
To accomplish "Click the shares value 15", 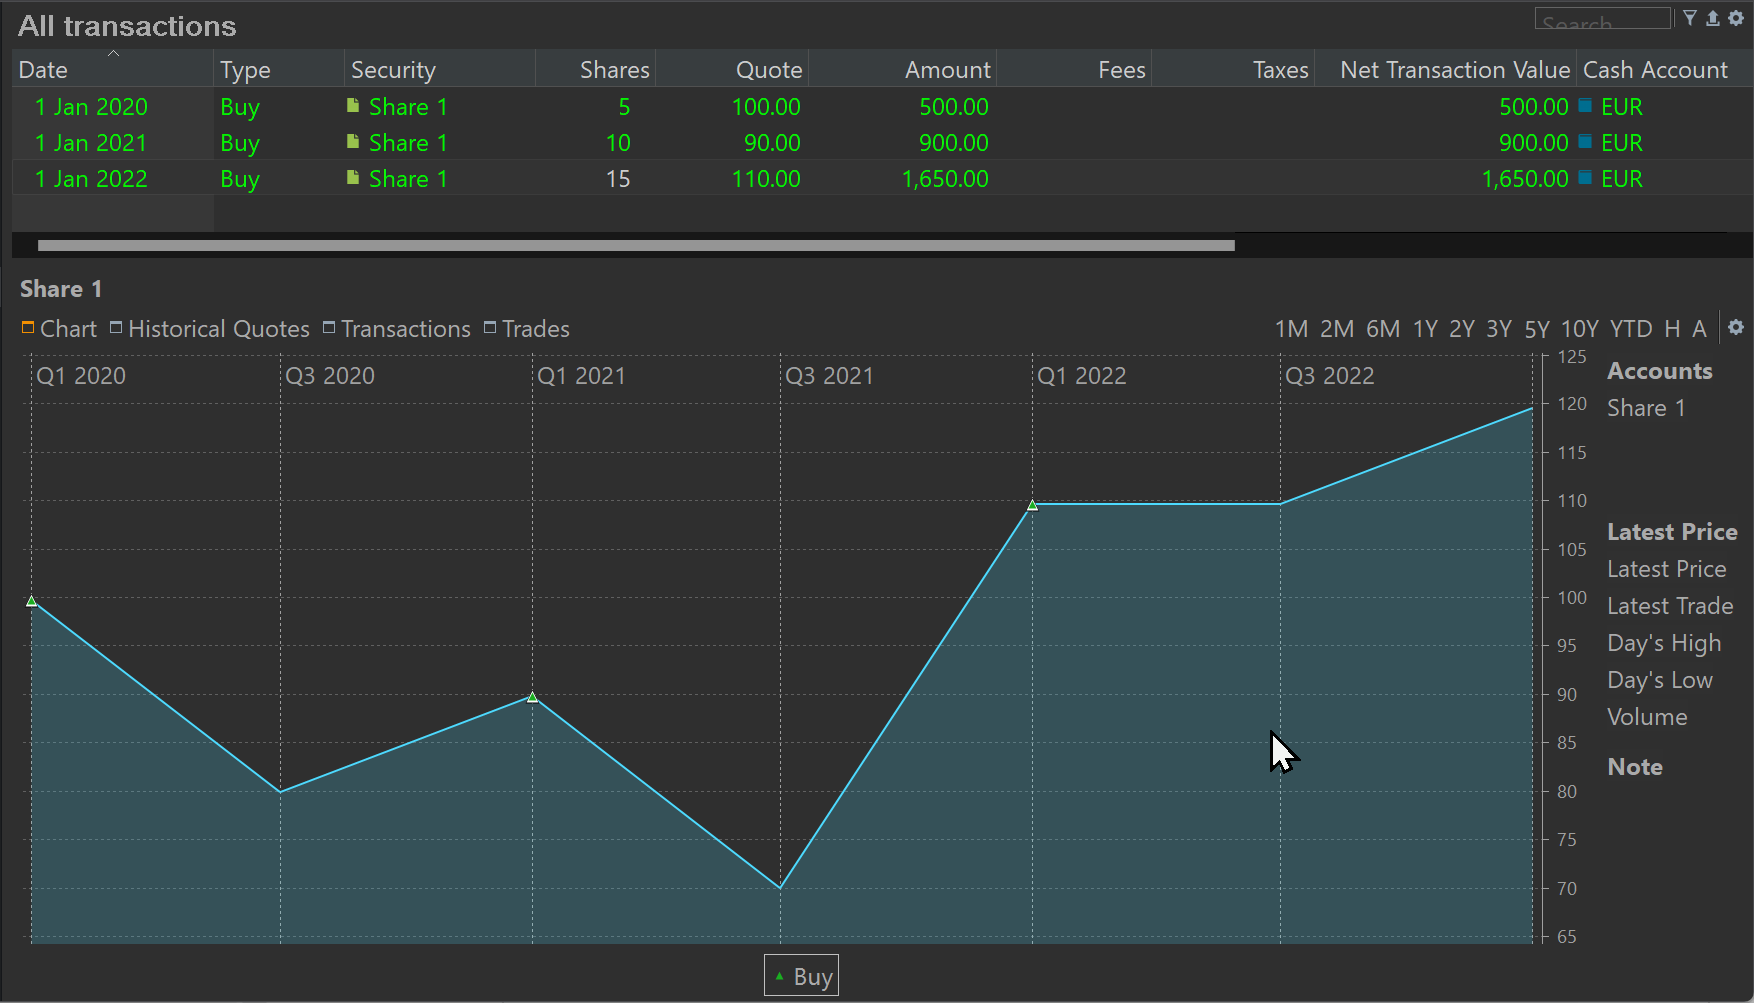I will pyautogui.click(x=618, y=178).
